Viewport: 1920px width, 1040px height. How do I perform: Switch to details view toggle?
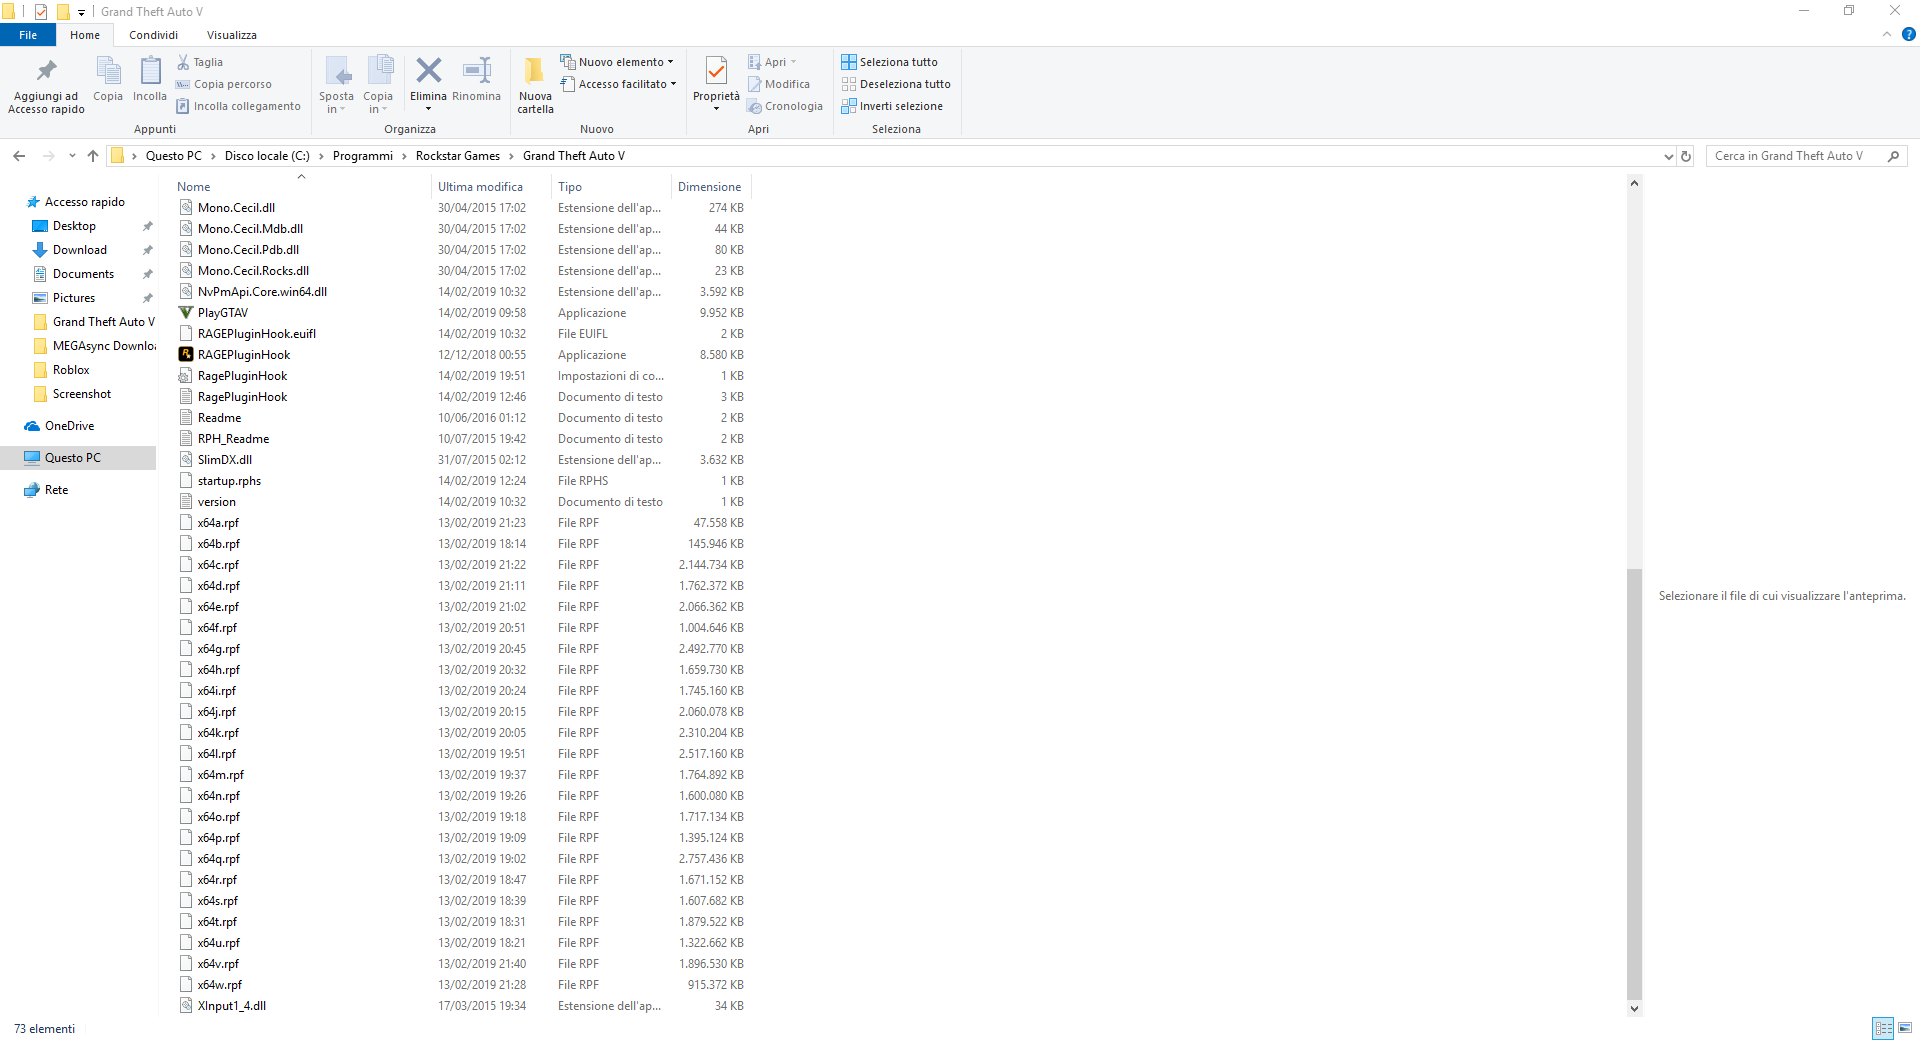1883,1028
